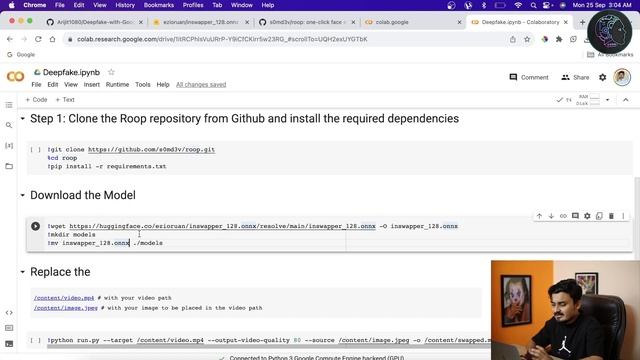The image size is (640, 360).
Task: Run the git clone cell bracket
Action: (x=36, y=149)
